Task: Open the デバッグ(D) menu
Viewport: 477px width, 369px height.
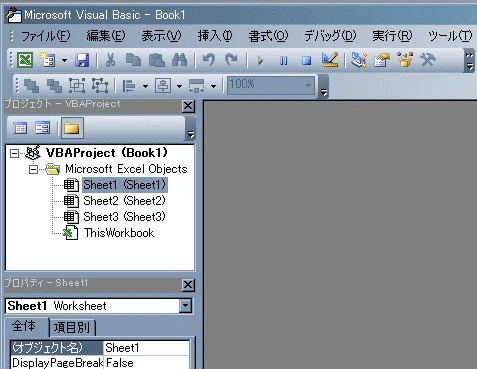Action: [x=330, y=36]
